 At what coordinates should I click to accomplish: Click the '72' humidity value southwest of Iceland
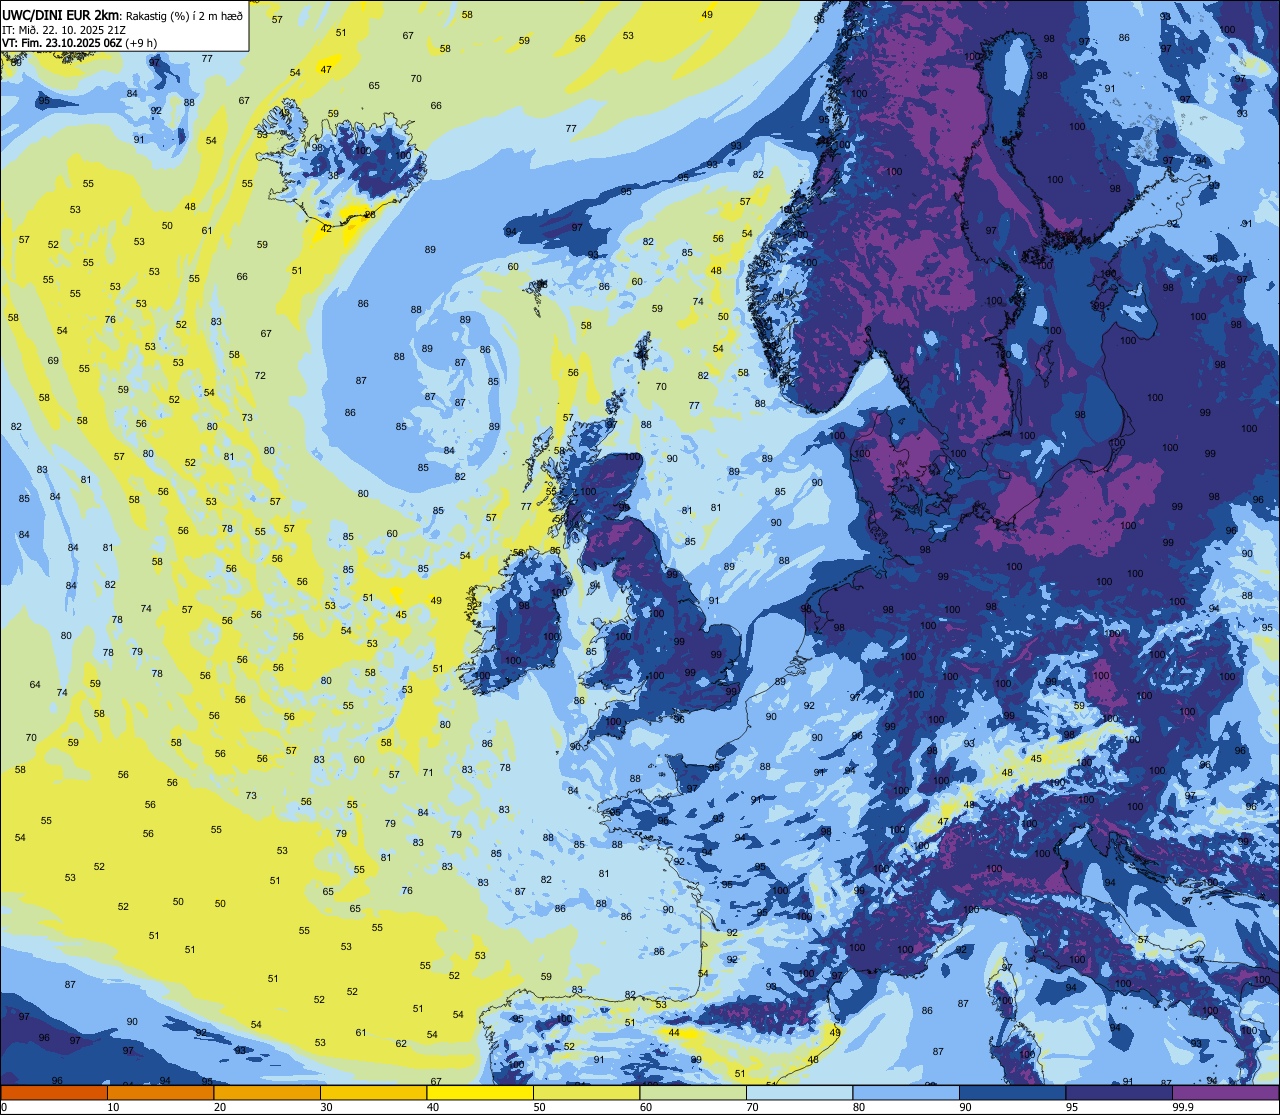click(x=260, y=376)
